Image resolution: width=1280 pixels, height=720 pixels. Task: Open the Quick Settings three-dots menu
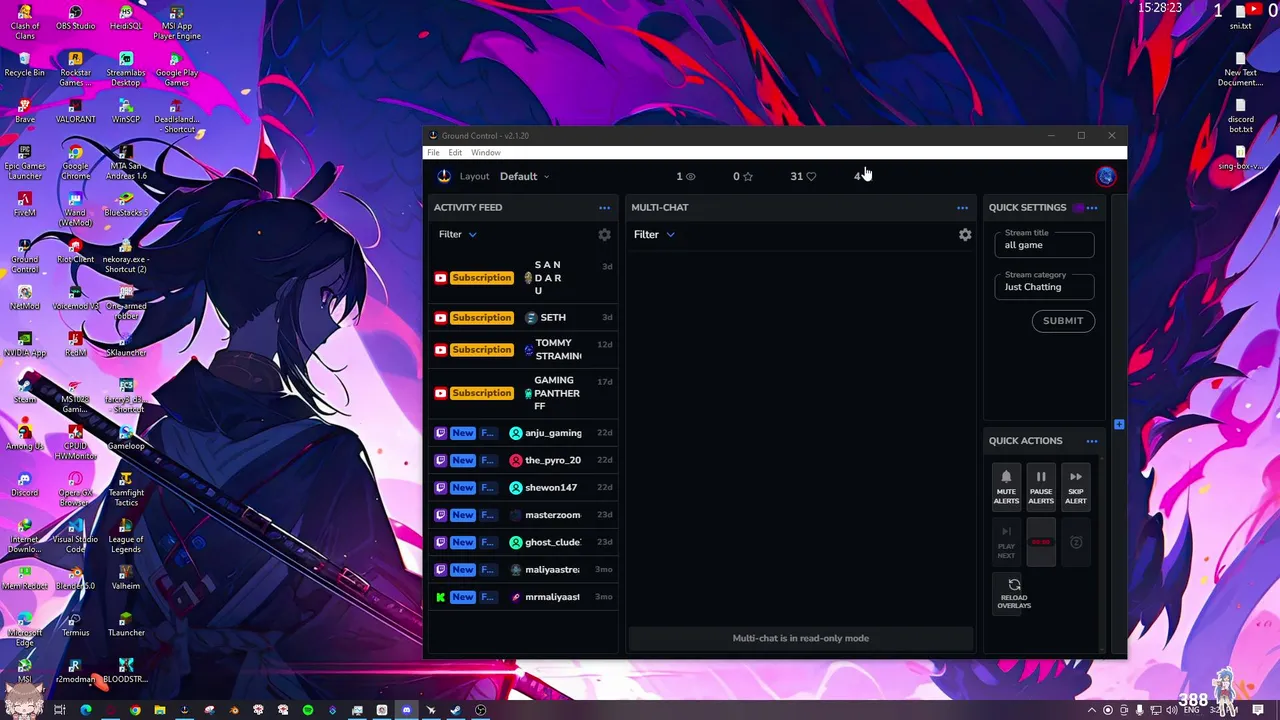pyautogui.click(x=1092, y=208)
